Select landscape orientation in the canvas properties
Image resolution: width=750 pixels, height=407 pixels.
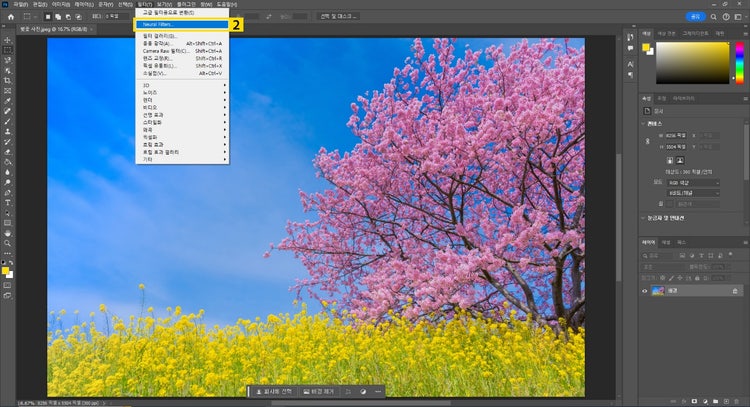pos(680,160)
